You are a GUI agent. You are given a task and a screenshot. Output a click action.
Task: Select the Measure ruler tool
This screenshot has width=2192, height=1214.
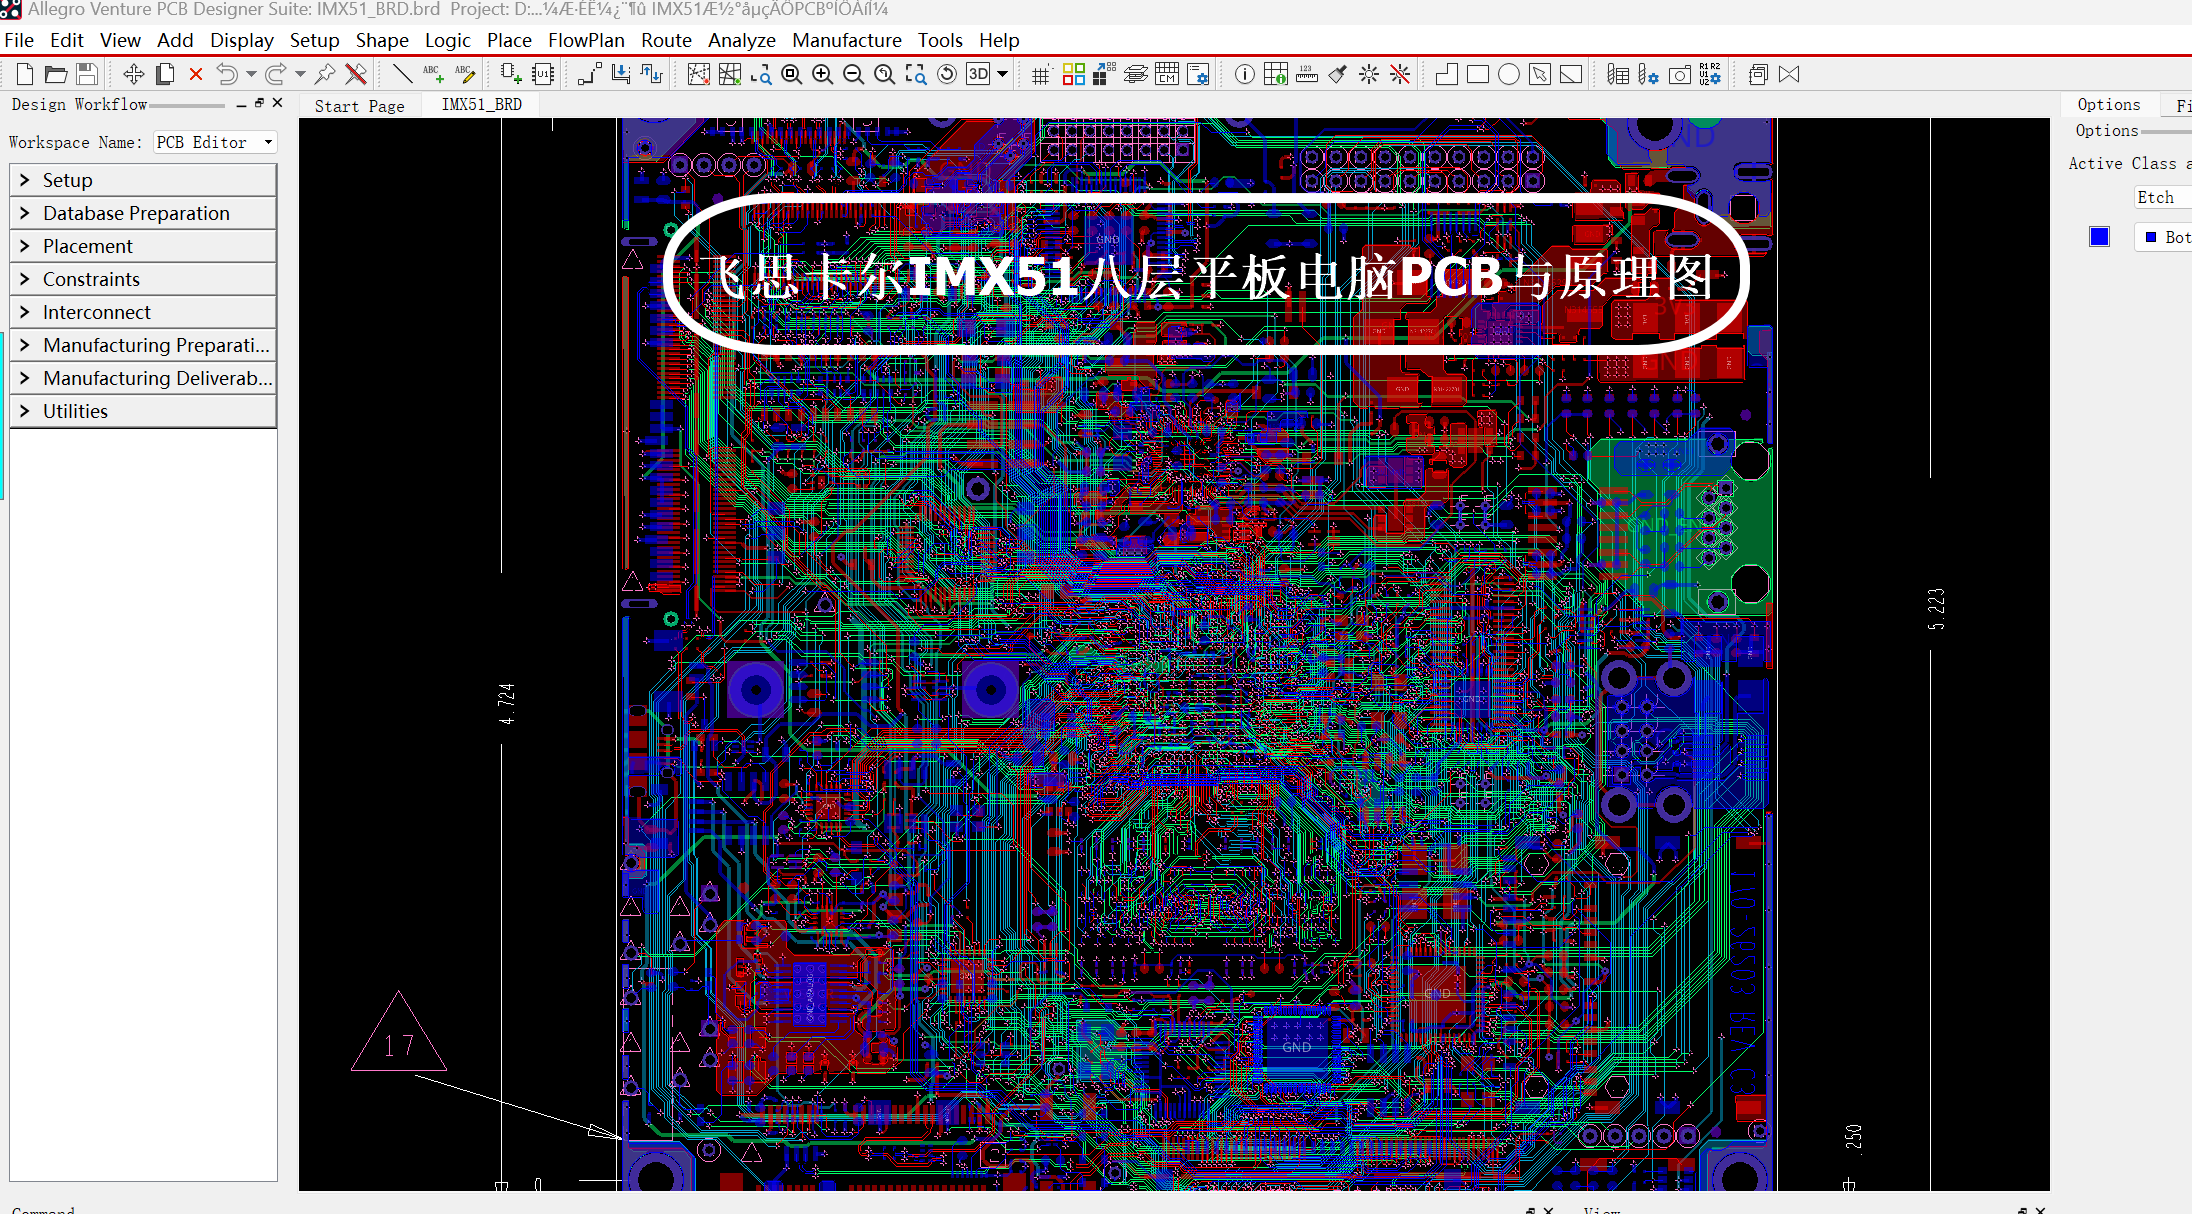coord(1307,74)
